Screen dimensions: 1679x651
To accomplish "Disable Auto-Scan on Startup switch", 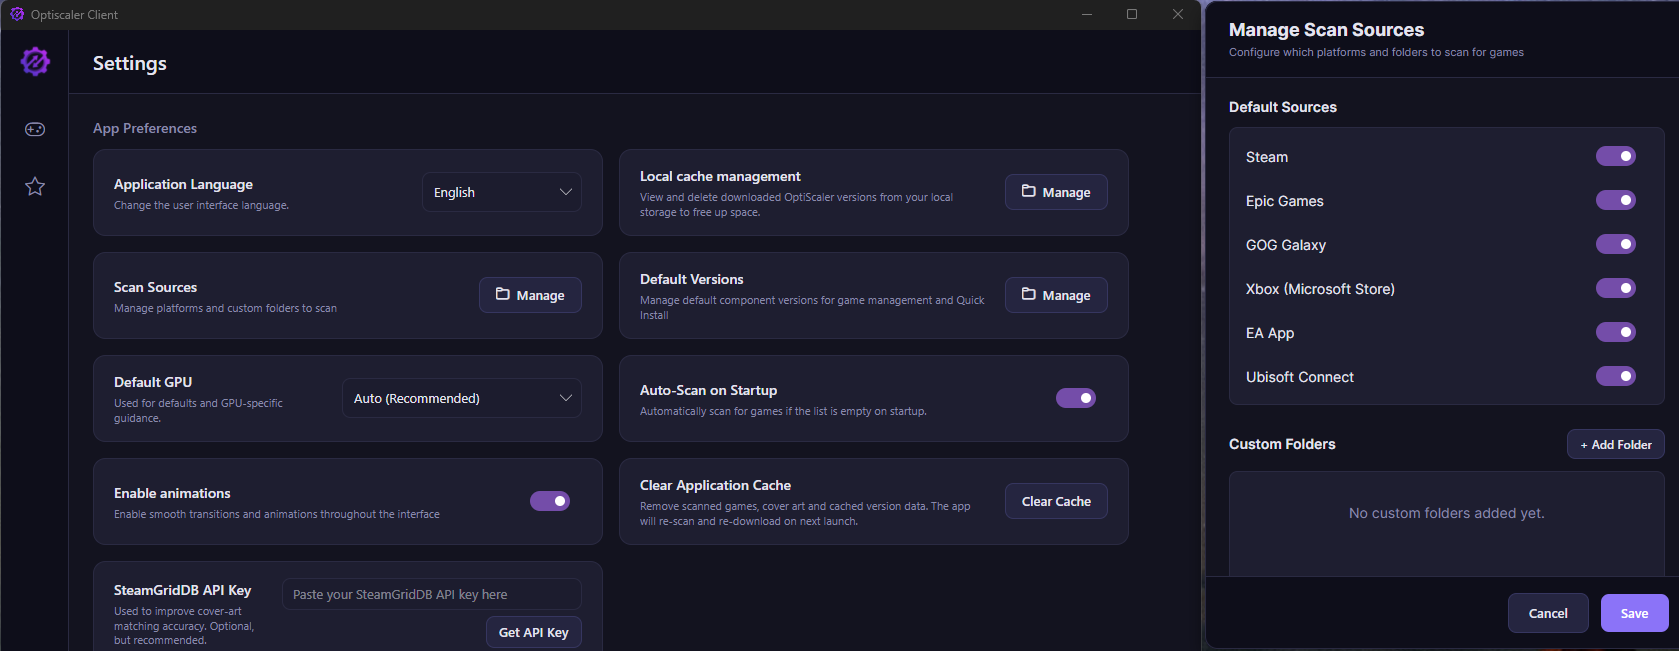I will pyautogui.click(x=1076, y=398).
